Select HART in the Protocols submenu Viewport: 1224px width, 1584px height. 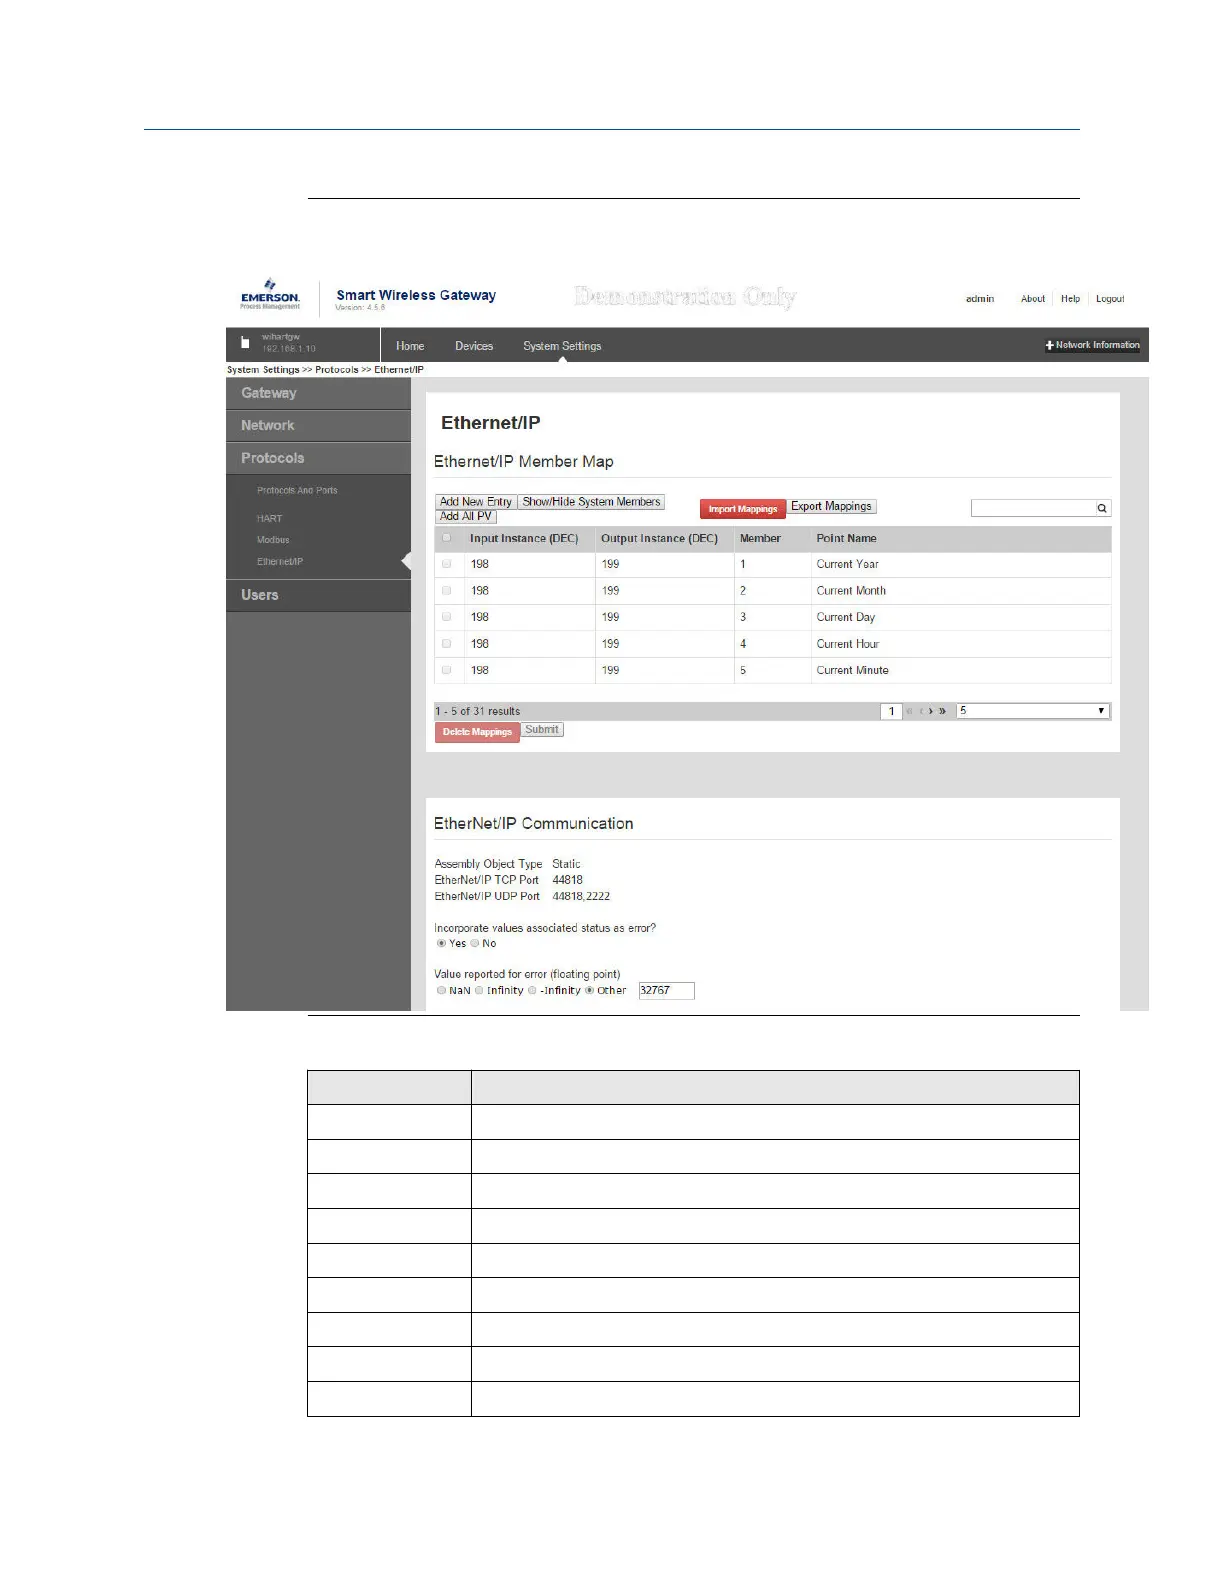tap(269, 519)
